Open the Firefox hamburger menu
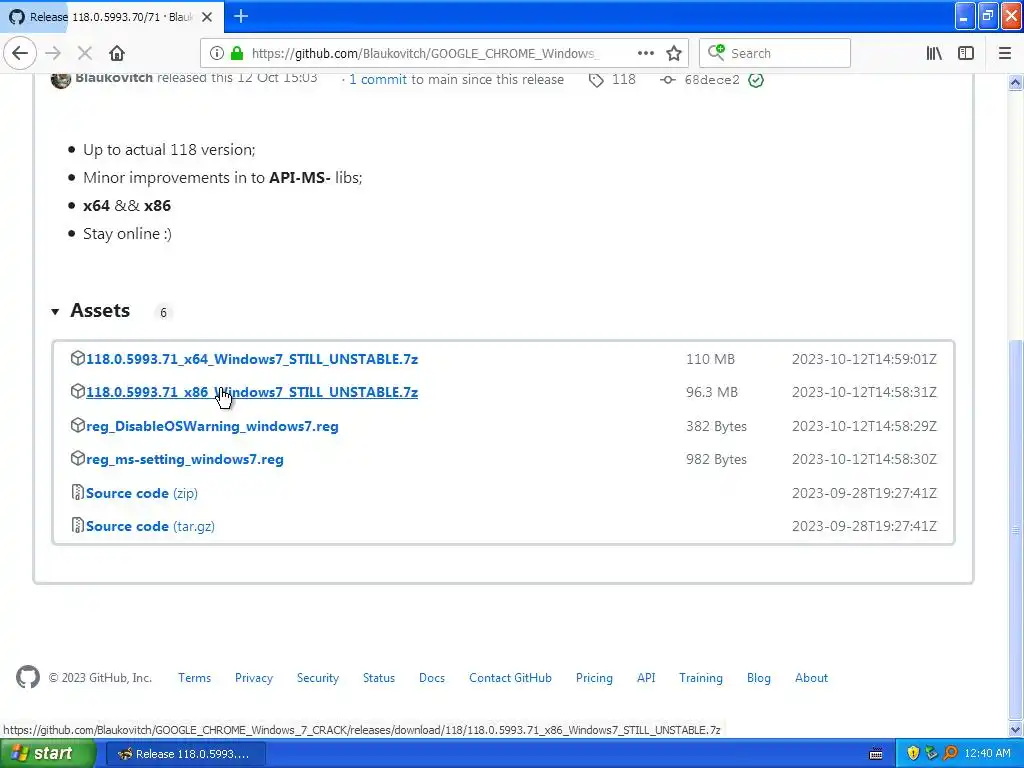This screenshot has height=768, width=1024. point(1005,53)
